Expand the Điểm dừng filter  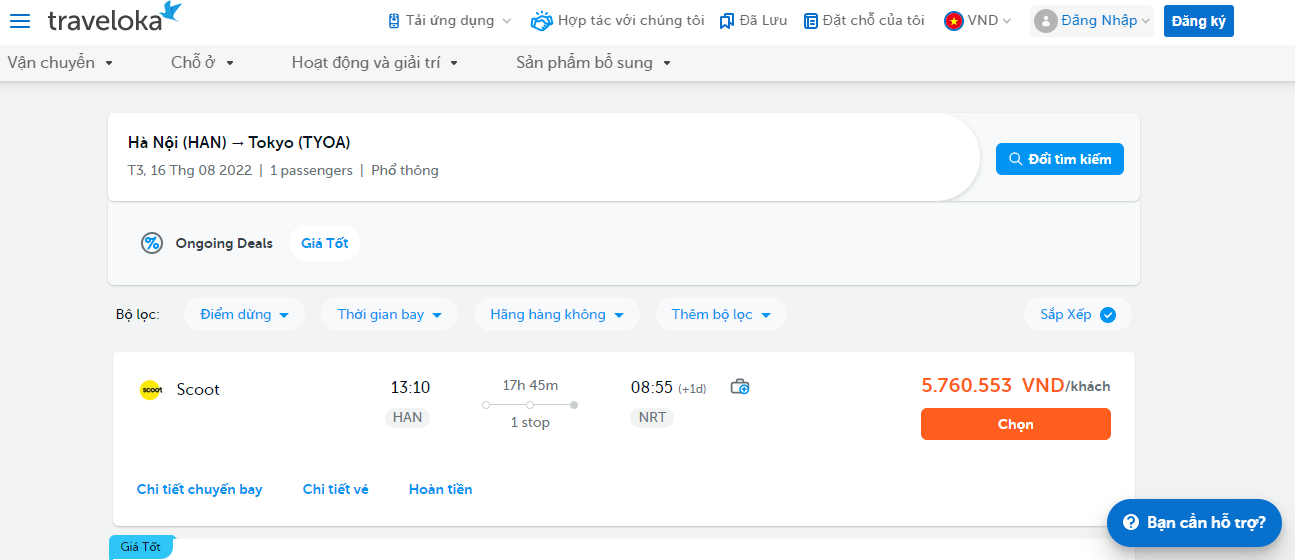click(x=244, y=314)
